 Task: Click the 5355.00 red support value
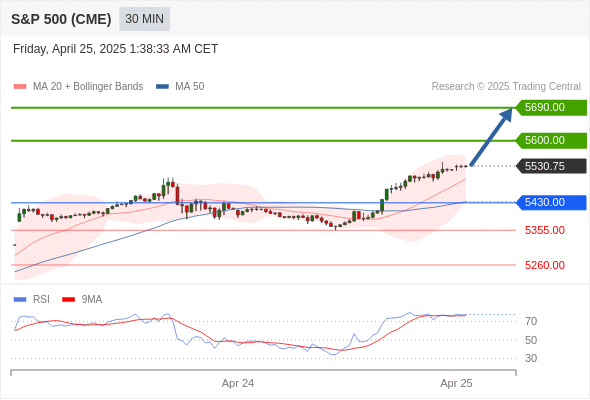[544, 230]
